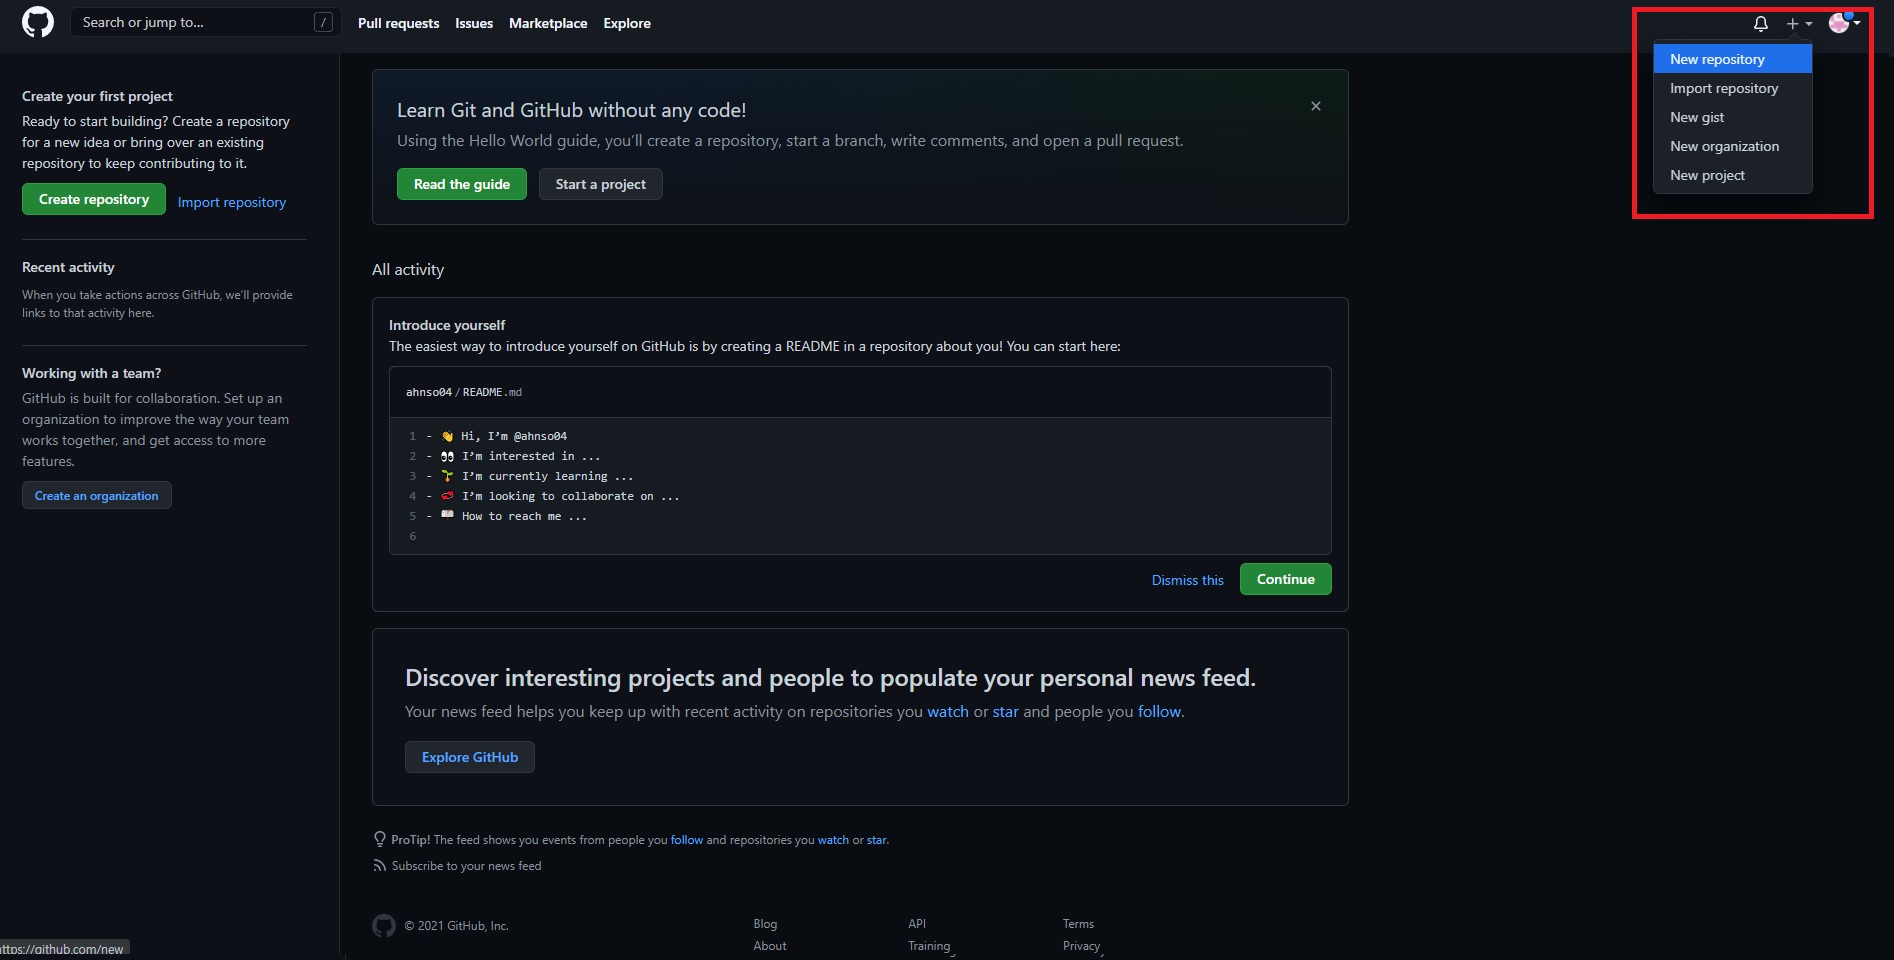Click the ahnso04 / README.md file header
The height and width of the screenshot is (960, 1894).
pos(464,392)
